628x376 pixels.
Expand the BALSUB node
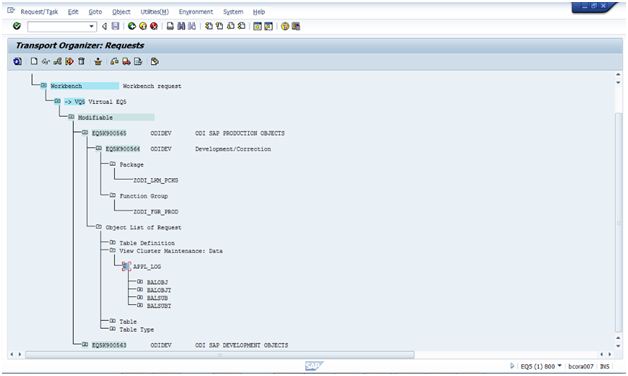(x=140, y=298)
